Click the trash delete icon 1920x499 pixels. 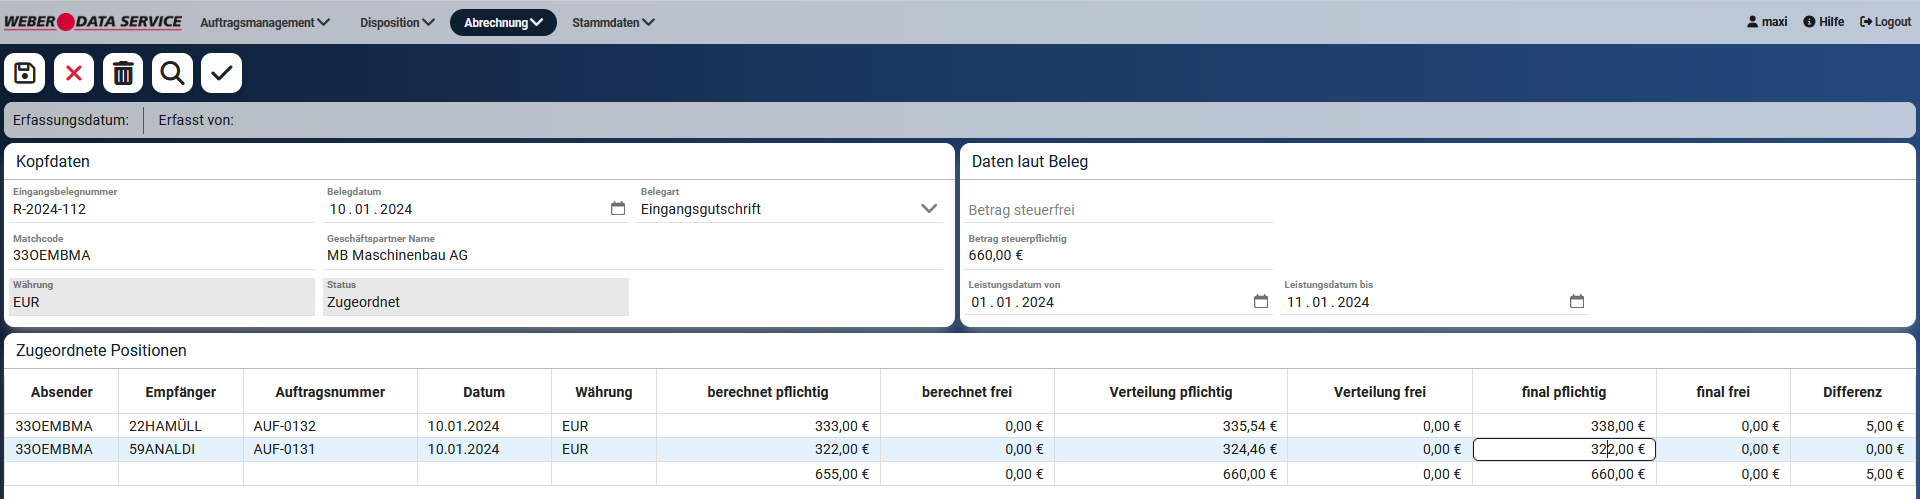tap(123, 73)
